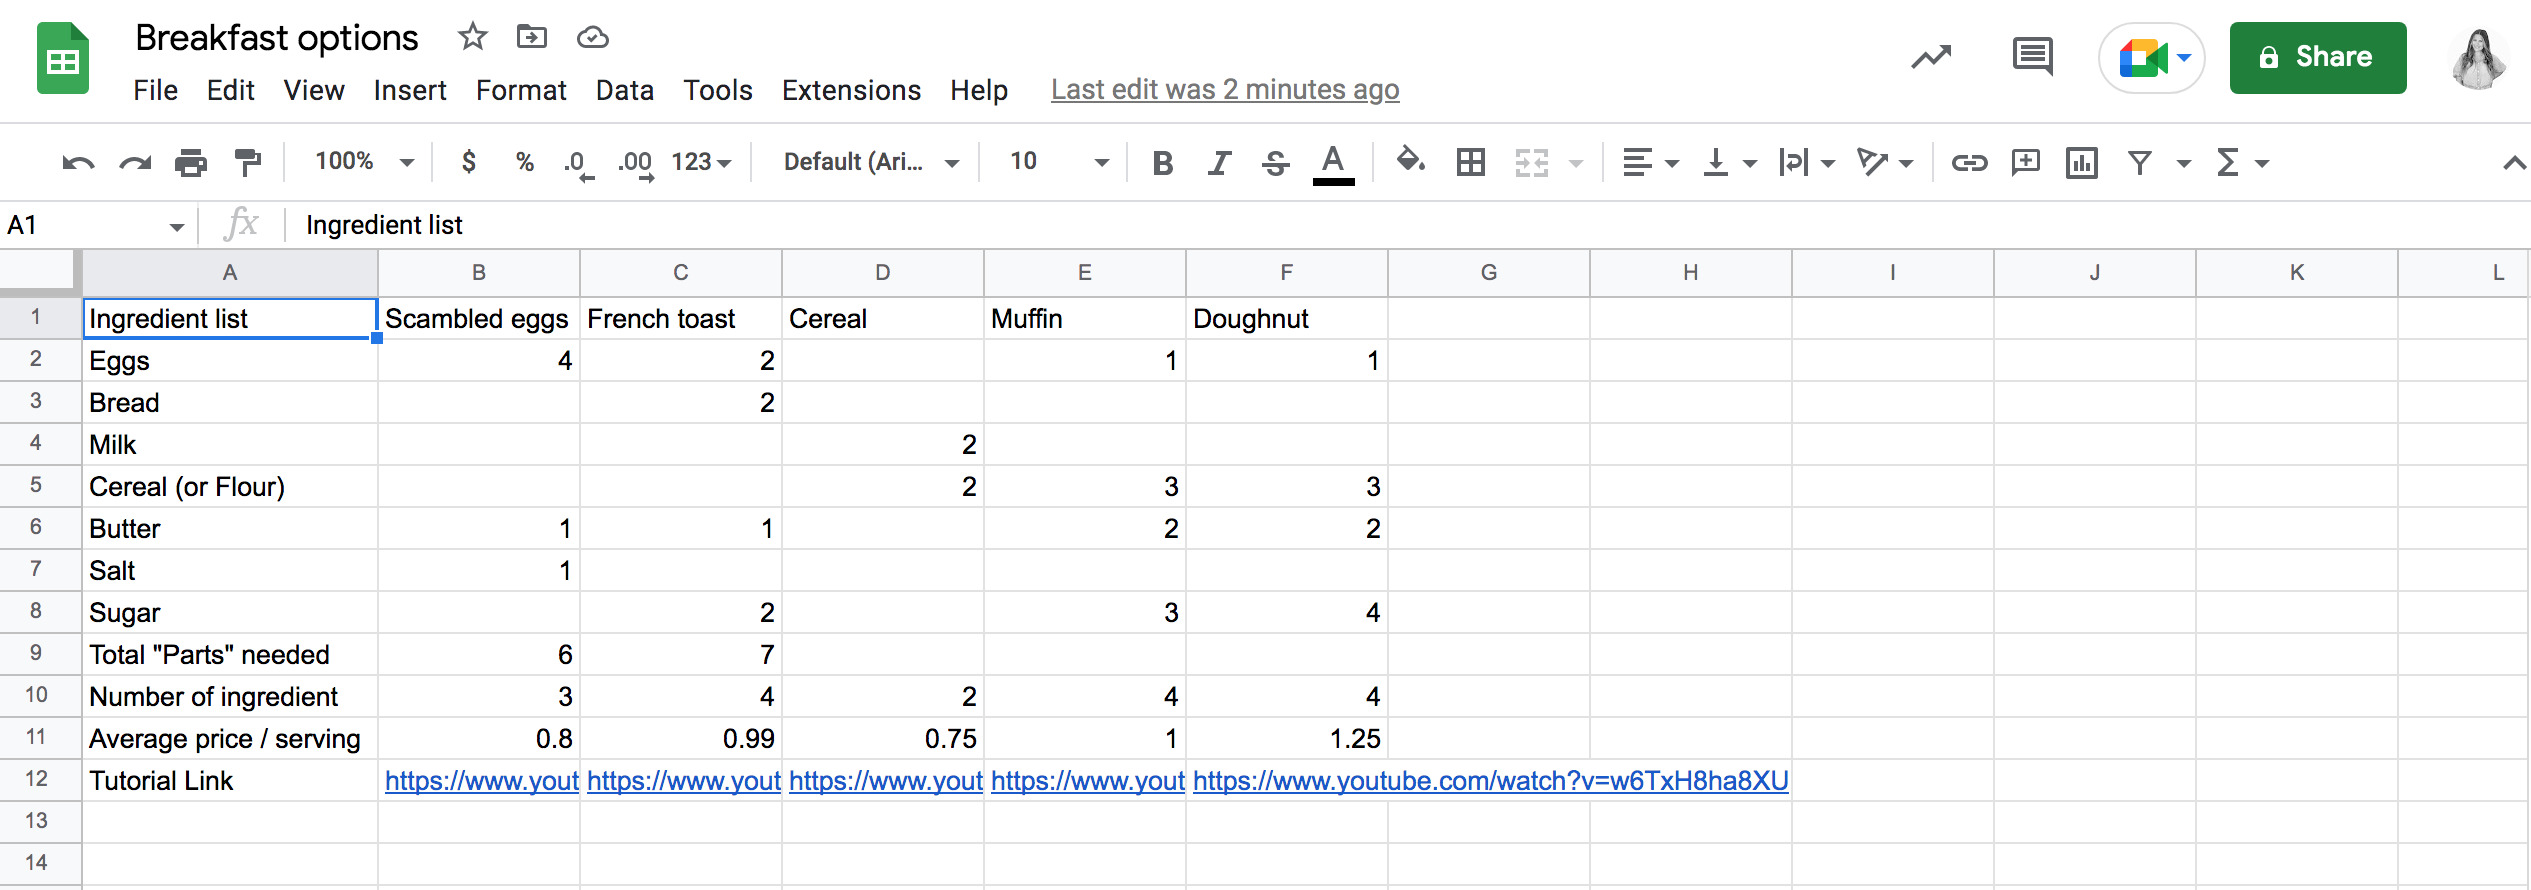Screen dimensions: 2531x890
Task: Open the Fill color paint bucket
Action: [1410, 160]
